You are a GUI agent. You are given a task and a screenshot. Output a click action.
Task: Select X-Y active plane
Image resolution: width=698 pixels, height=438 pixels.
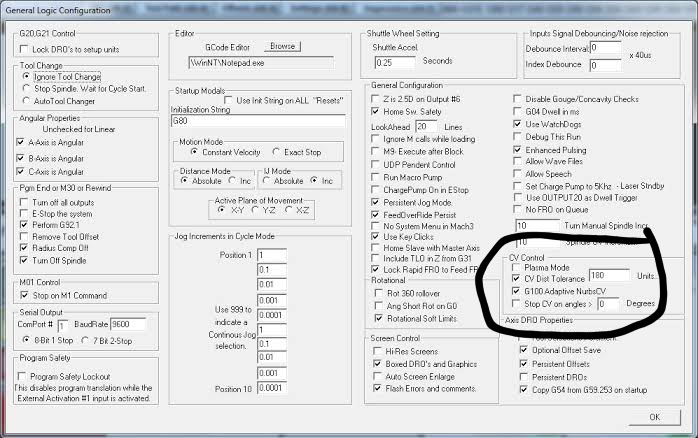[221, 210]
